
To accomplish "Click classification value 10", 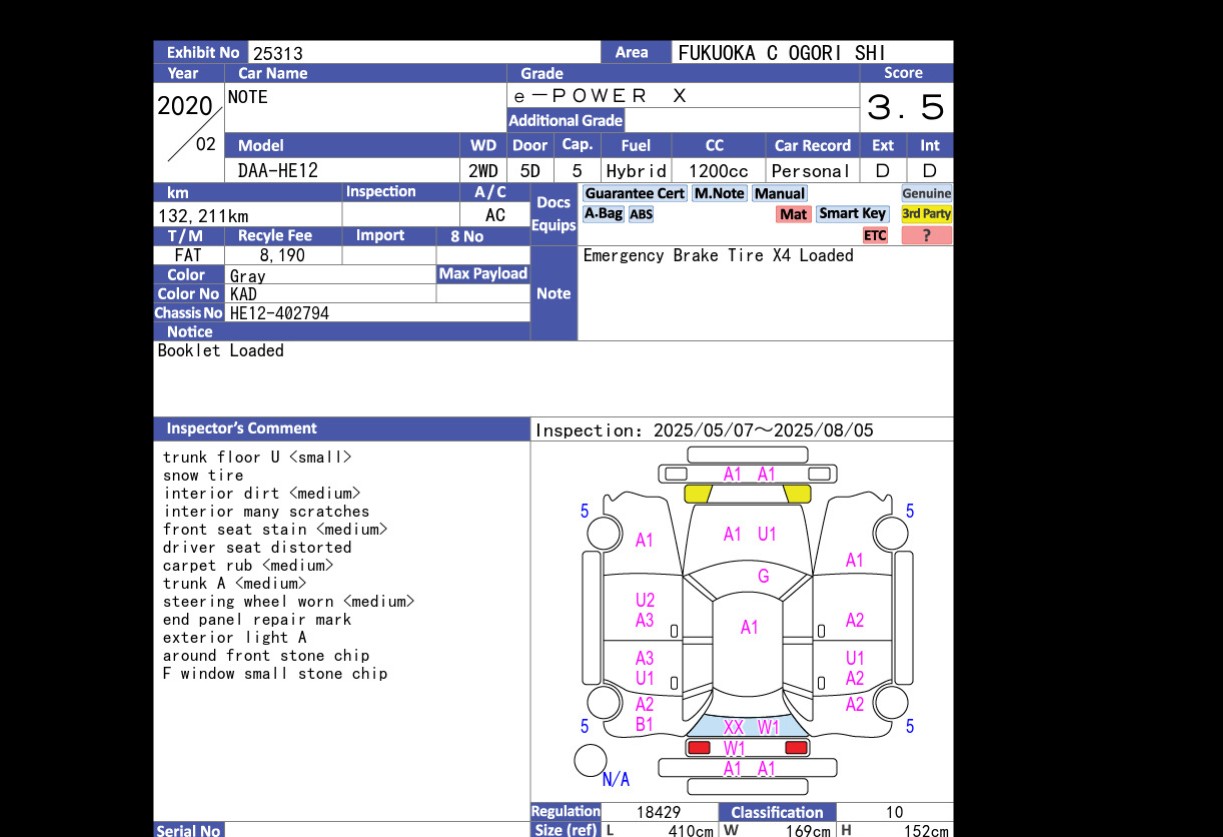I will click(894, 813).
